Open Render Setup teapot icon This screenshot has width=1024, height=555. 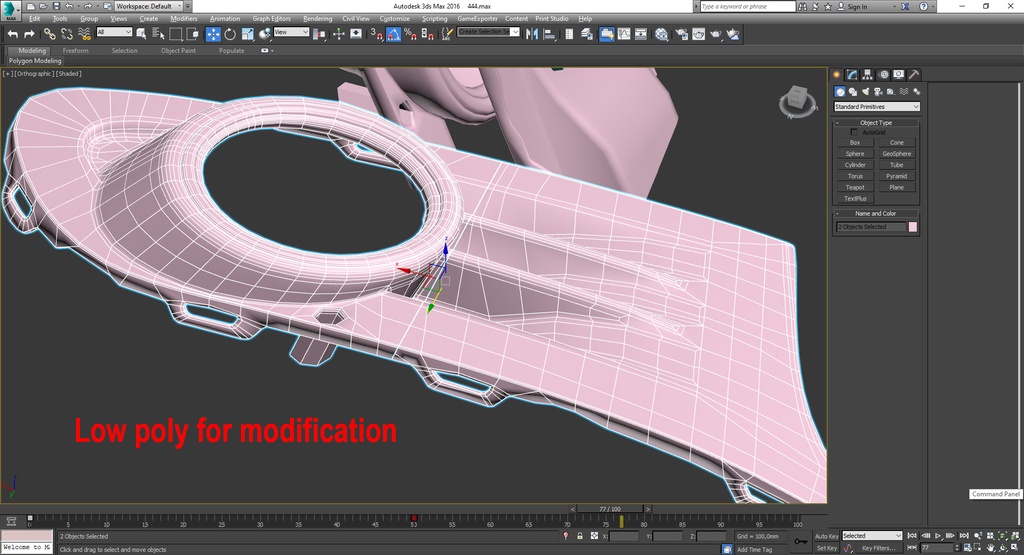point(682,34)
